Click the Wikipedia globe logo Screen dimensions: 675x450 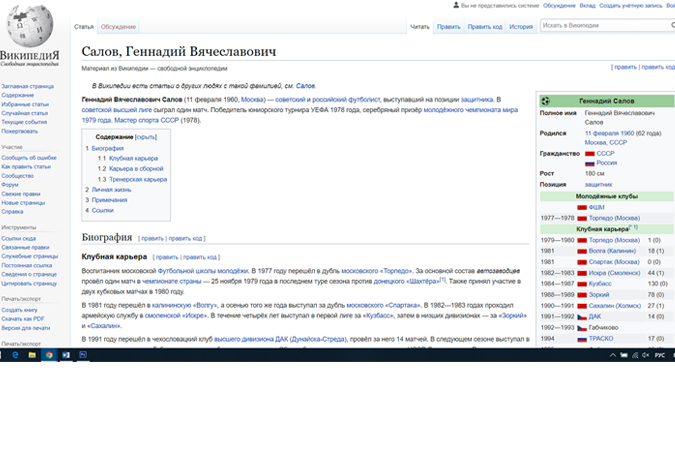(x=28, y=28)
